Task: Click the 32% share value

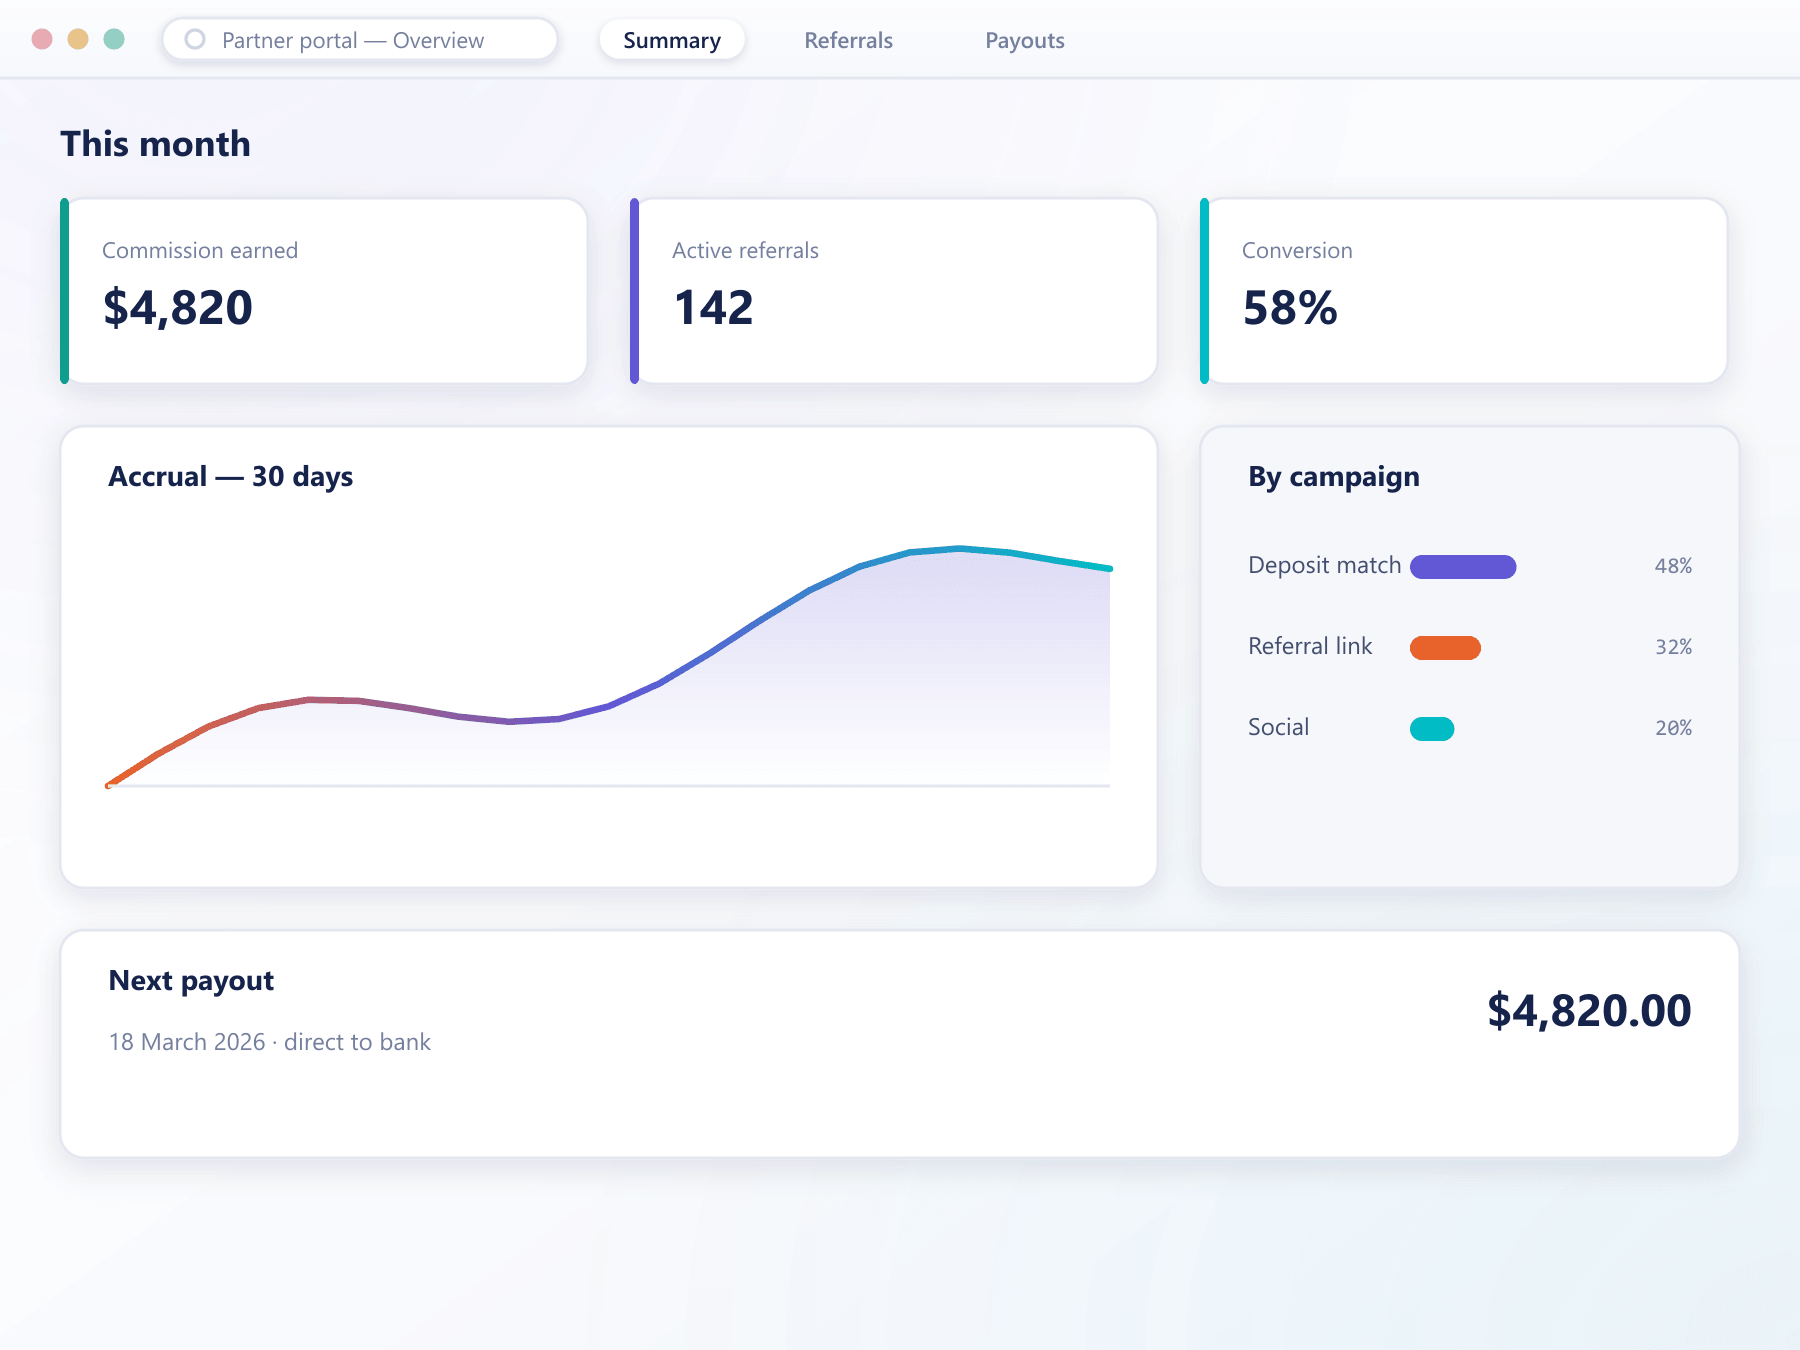Action: 1673,647
